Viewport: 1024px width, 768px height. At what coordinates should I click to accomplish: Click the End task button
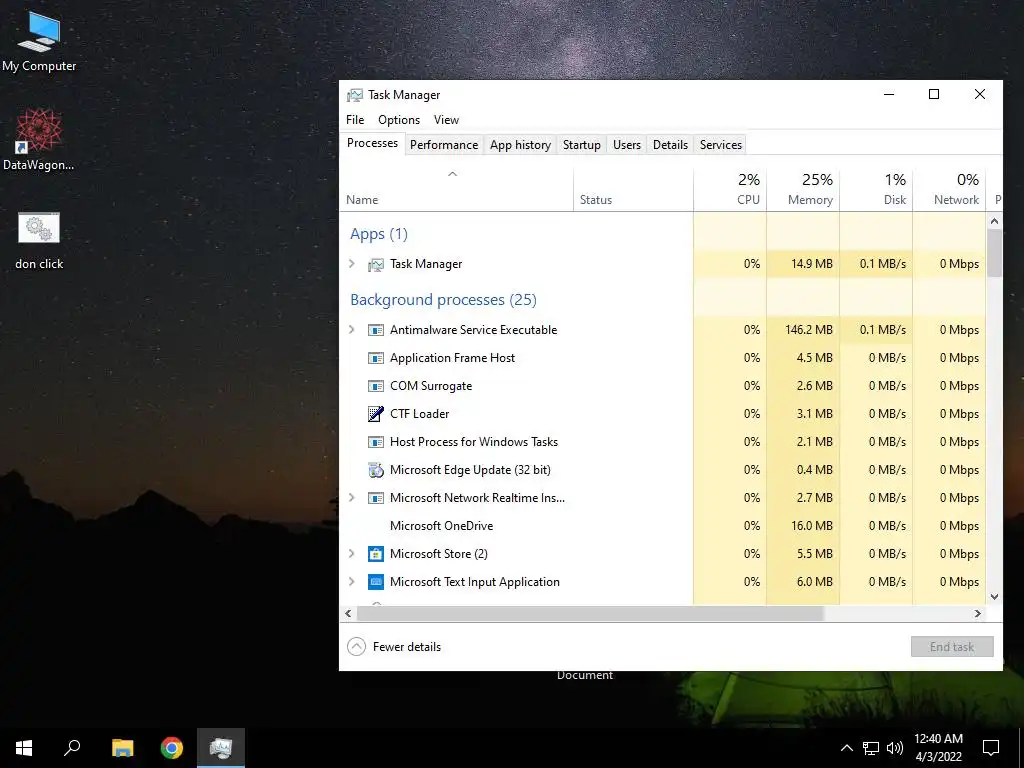point(952,647)
